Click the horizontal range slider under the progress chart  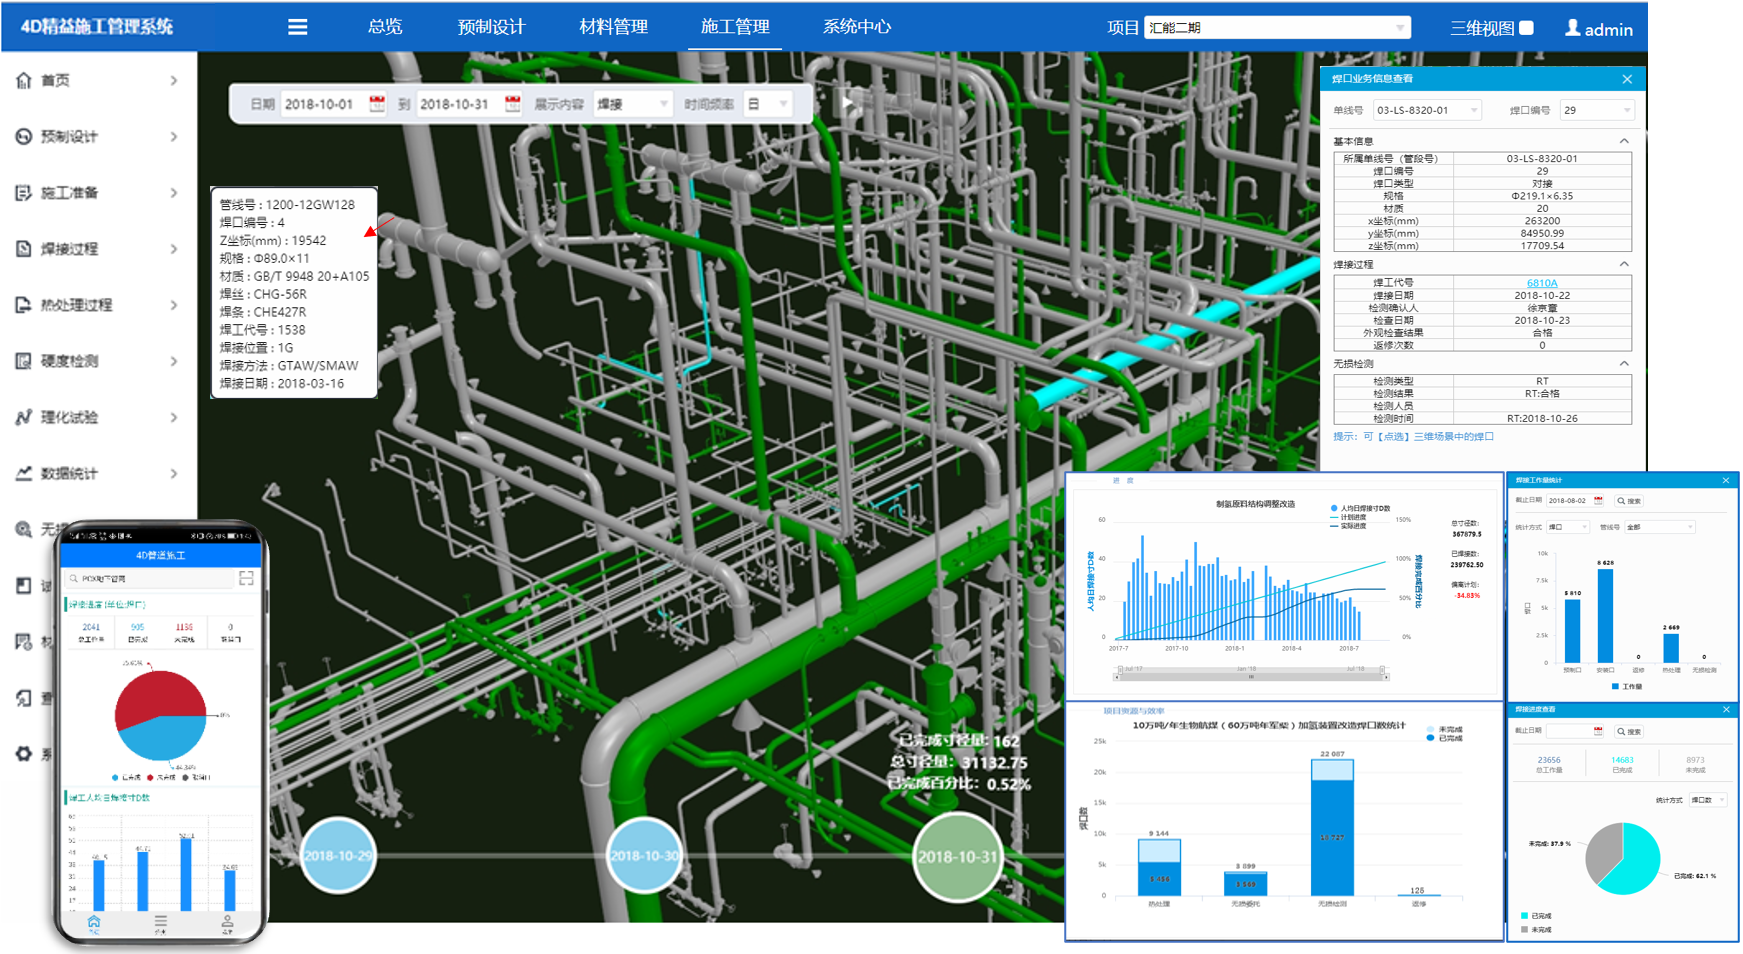(x=1250, y=677)
